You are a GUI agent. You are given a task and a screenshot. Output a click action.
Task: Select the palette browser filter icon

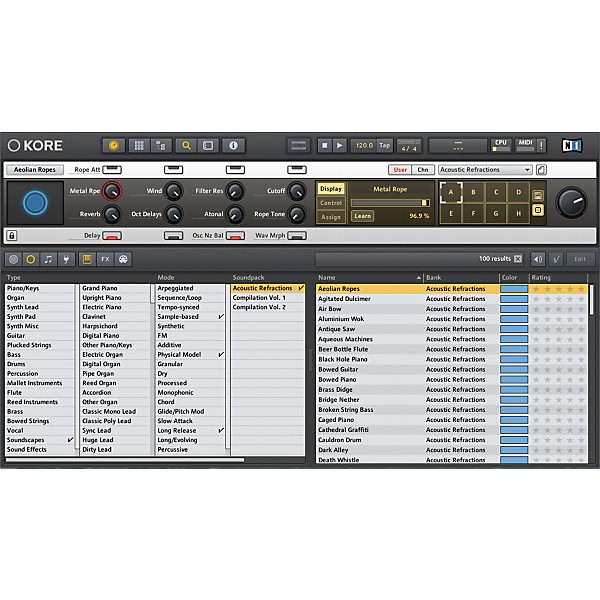click(x=123, y=259)
